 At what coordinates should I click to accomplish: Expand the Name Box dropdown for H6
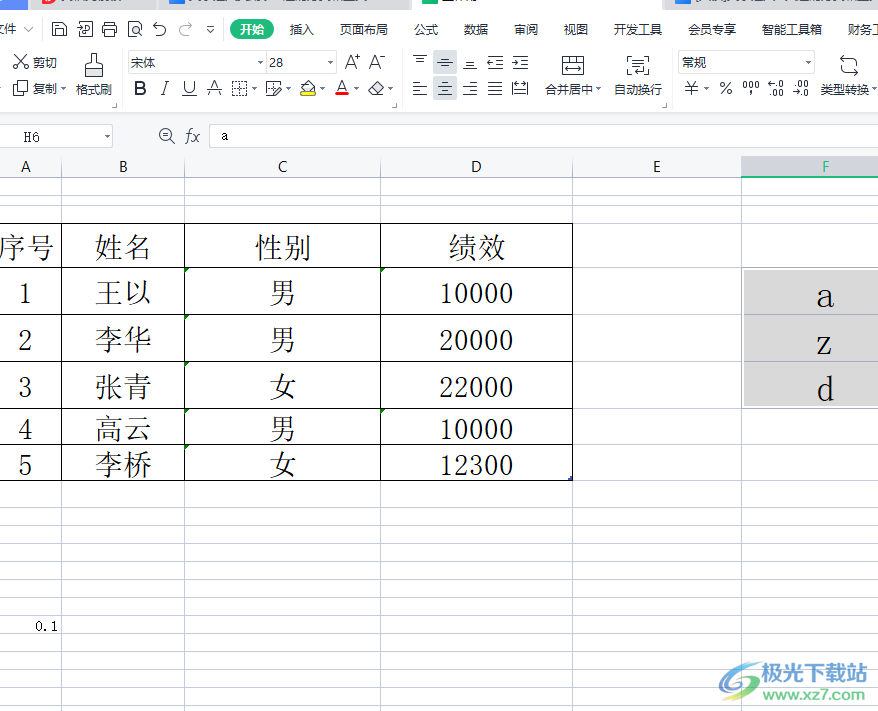(x=107, y=137)
